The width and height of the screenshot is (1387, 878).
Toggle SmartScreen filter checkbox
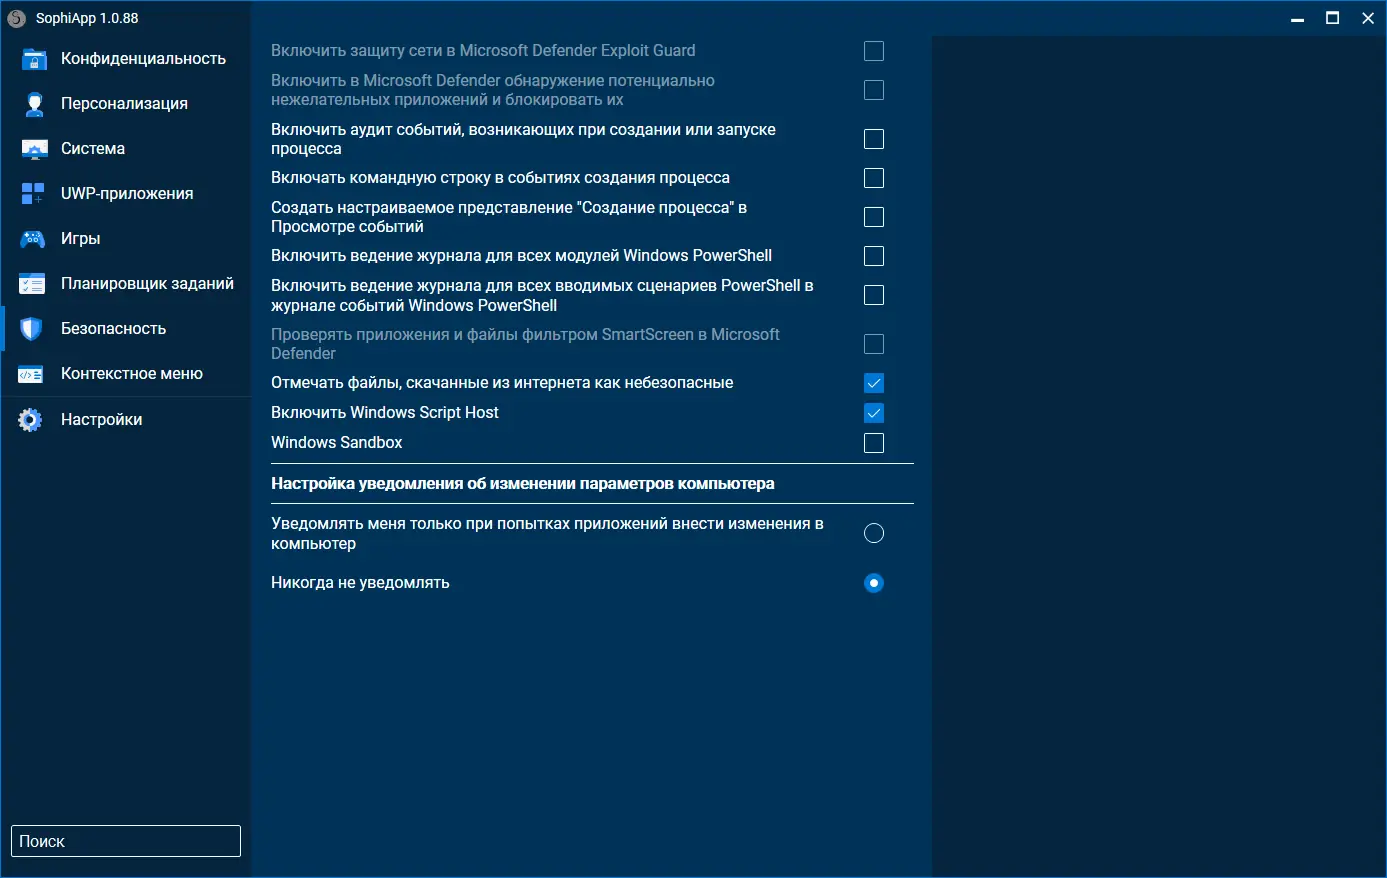point(874,344)
